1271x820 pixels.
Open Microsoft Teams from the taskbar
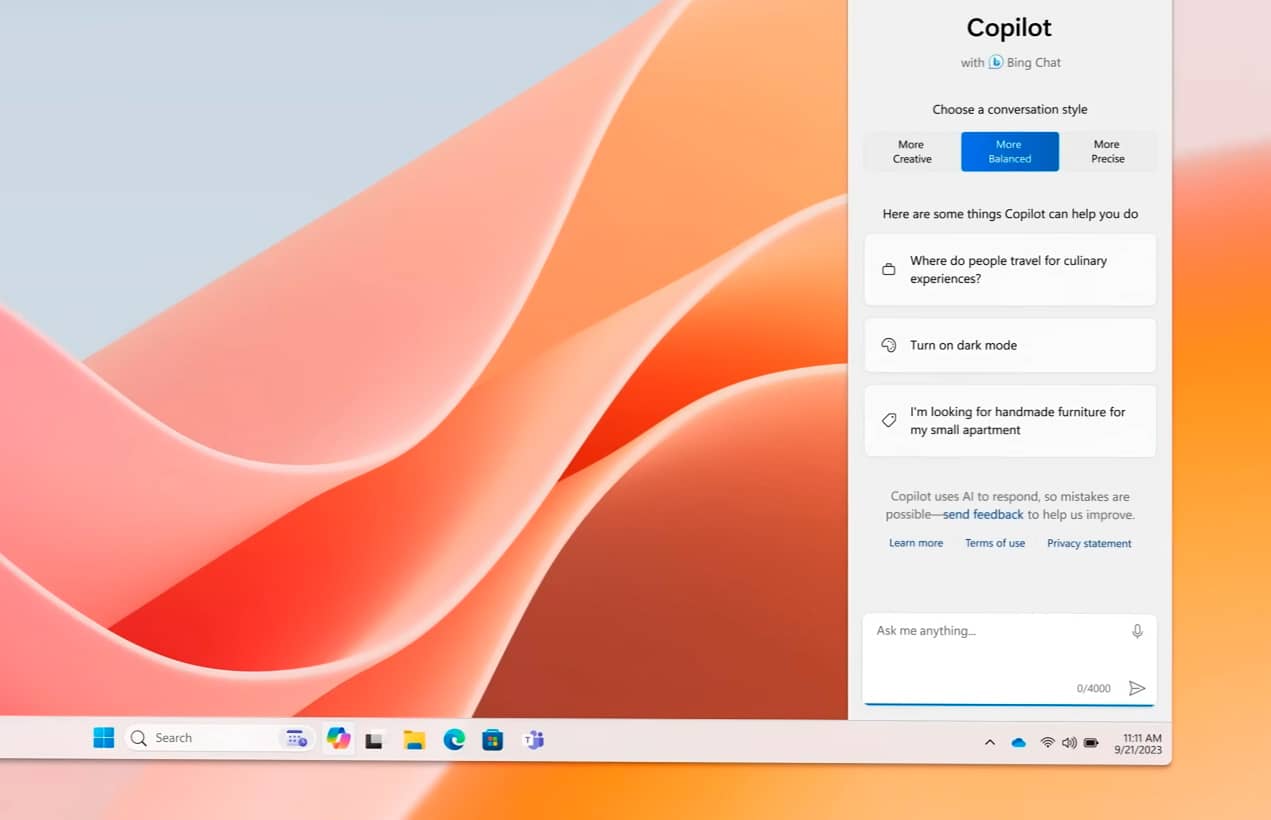(x=534, y=740)
